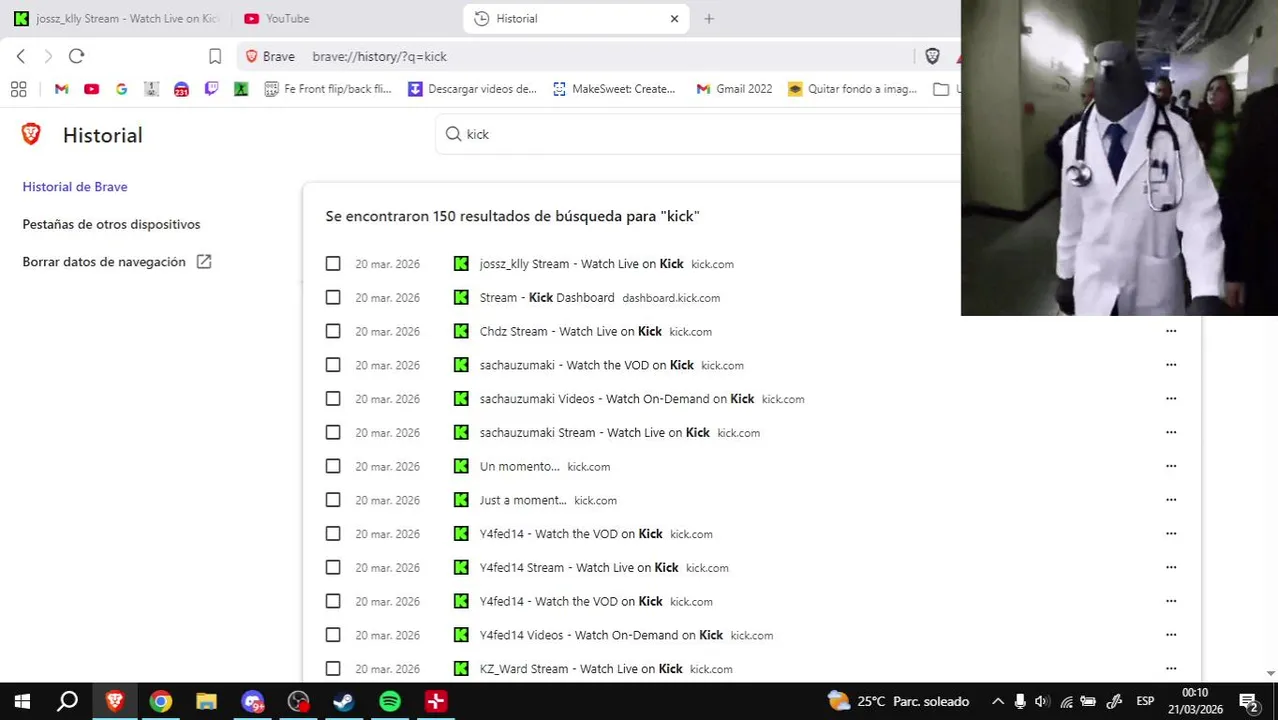Show hidden system tray icons
1278x720 pixels.
point(997,701)
